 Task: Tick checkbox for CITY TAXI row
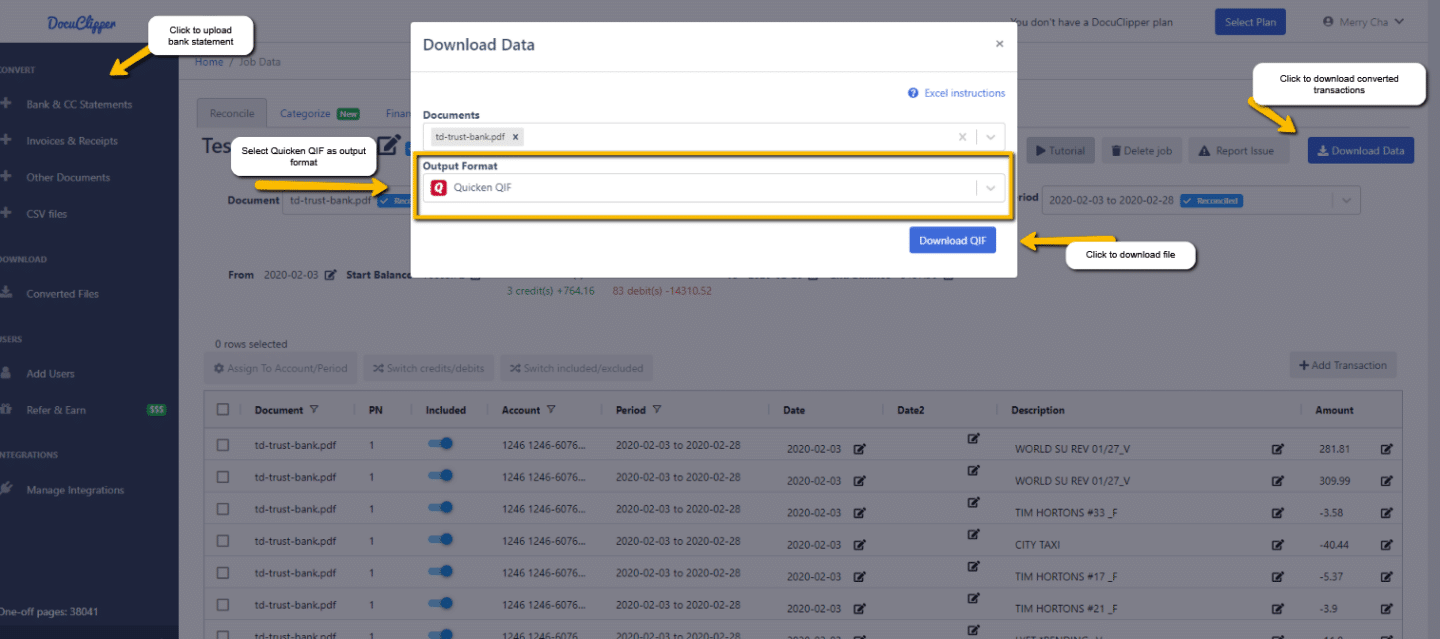pyautogui.click(x=223, y=541)
